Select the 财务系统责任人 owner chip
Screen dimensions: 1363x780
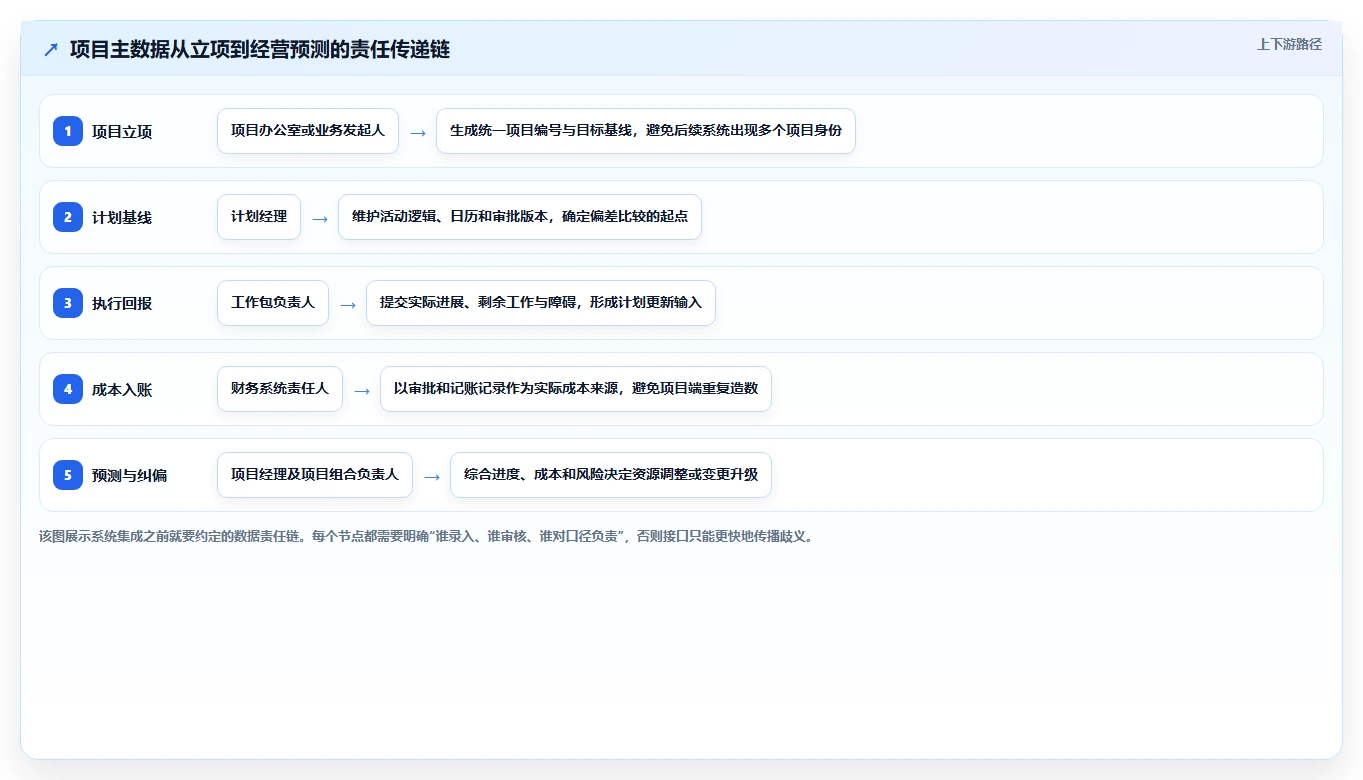[x=280, y=389]
